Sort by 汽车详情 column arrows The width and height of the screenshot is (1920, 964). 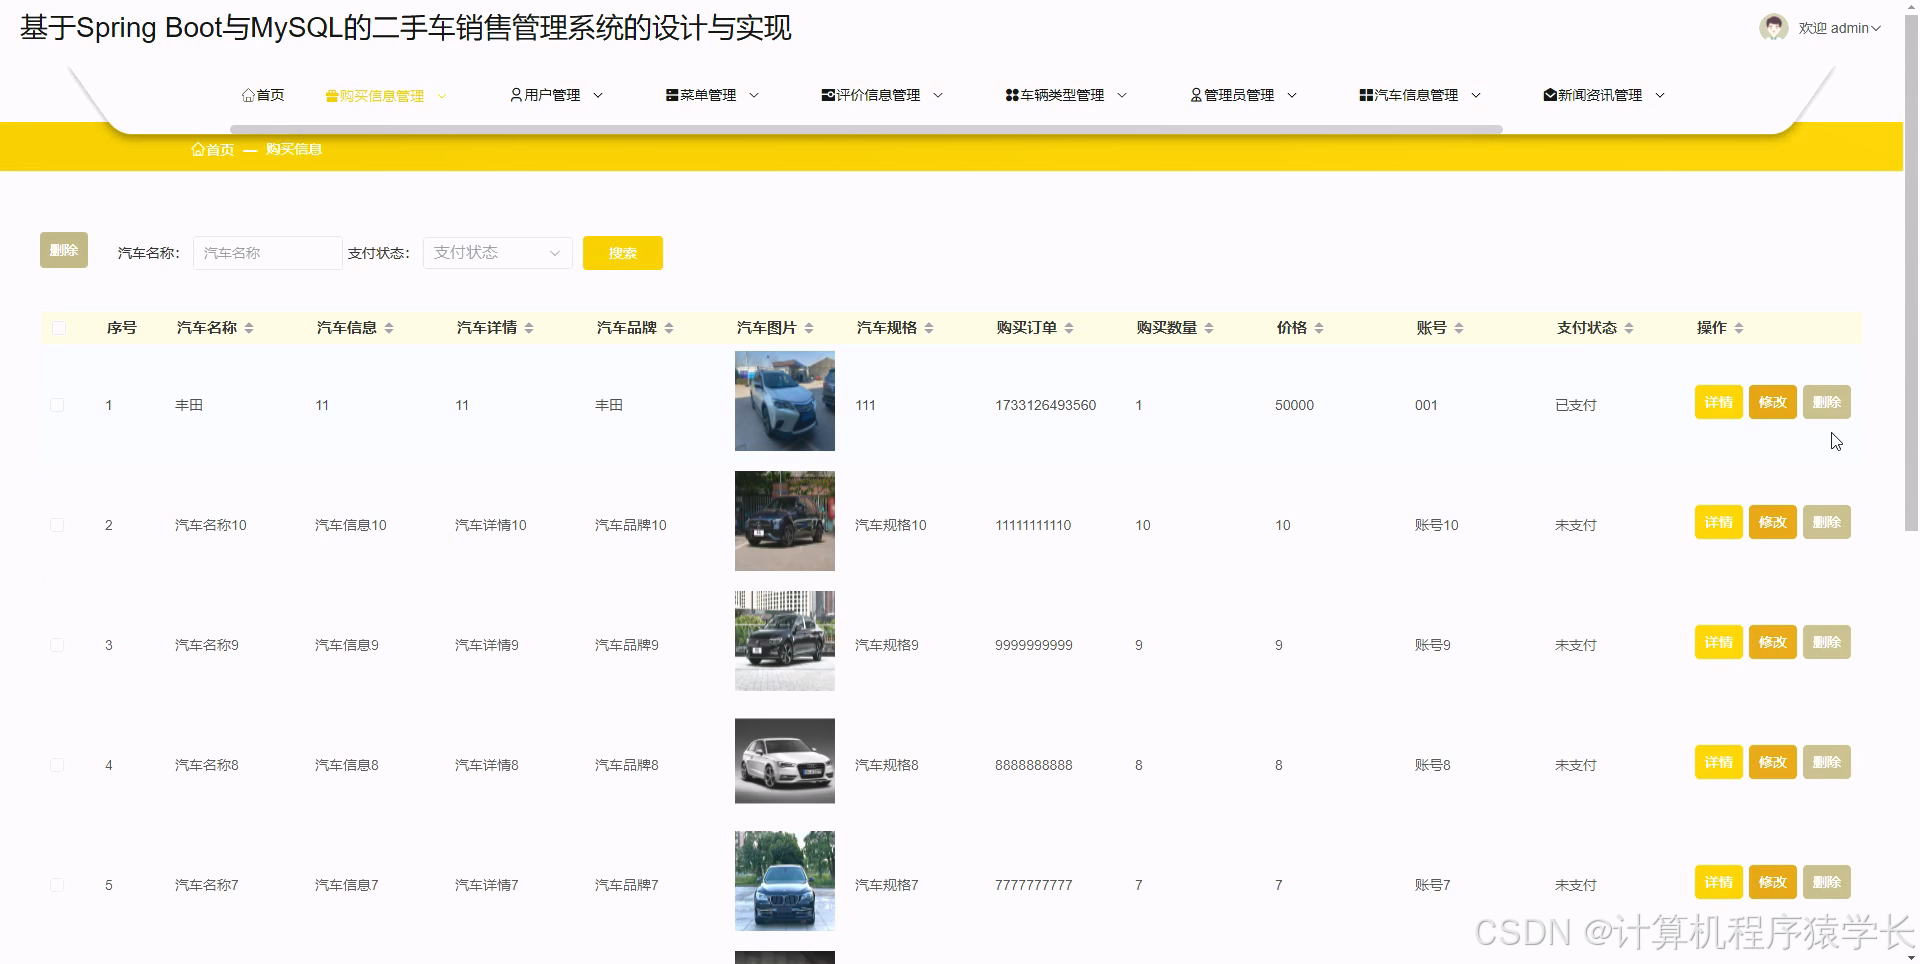pyautogui.click(x=529, y=328)
